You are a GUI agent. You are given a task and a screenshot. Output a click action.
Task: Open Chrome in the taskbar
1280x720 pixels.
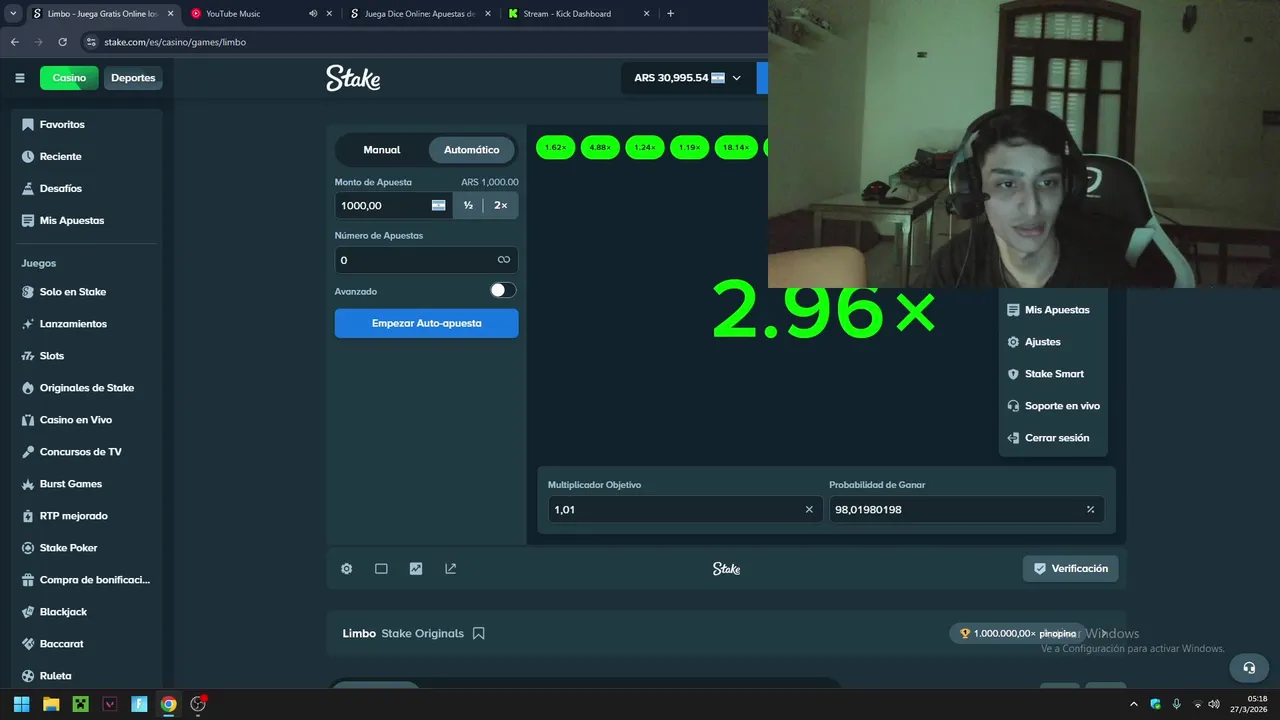tap(169, 704)
